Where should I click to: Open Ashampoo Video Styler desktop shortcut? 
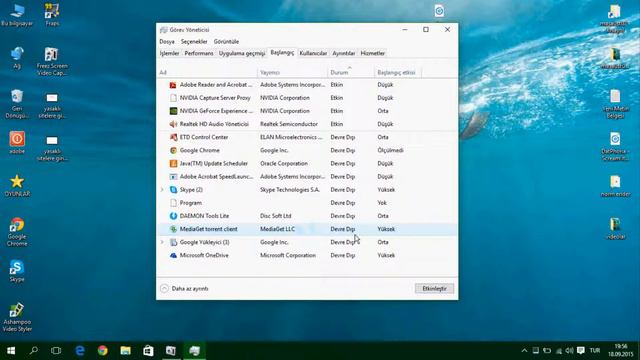[17, 317]
